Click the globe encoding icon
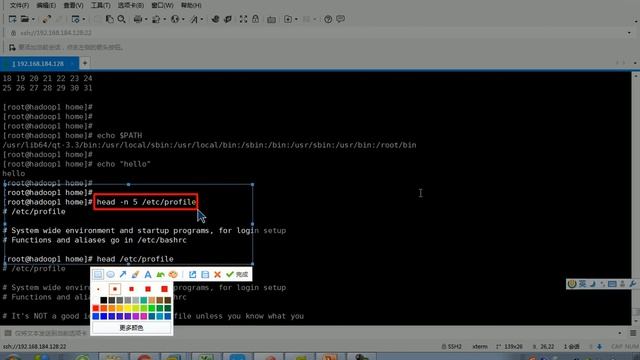Viewport: 640px width, 360px height. point(175,19)
